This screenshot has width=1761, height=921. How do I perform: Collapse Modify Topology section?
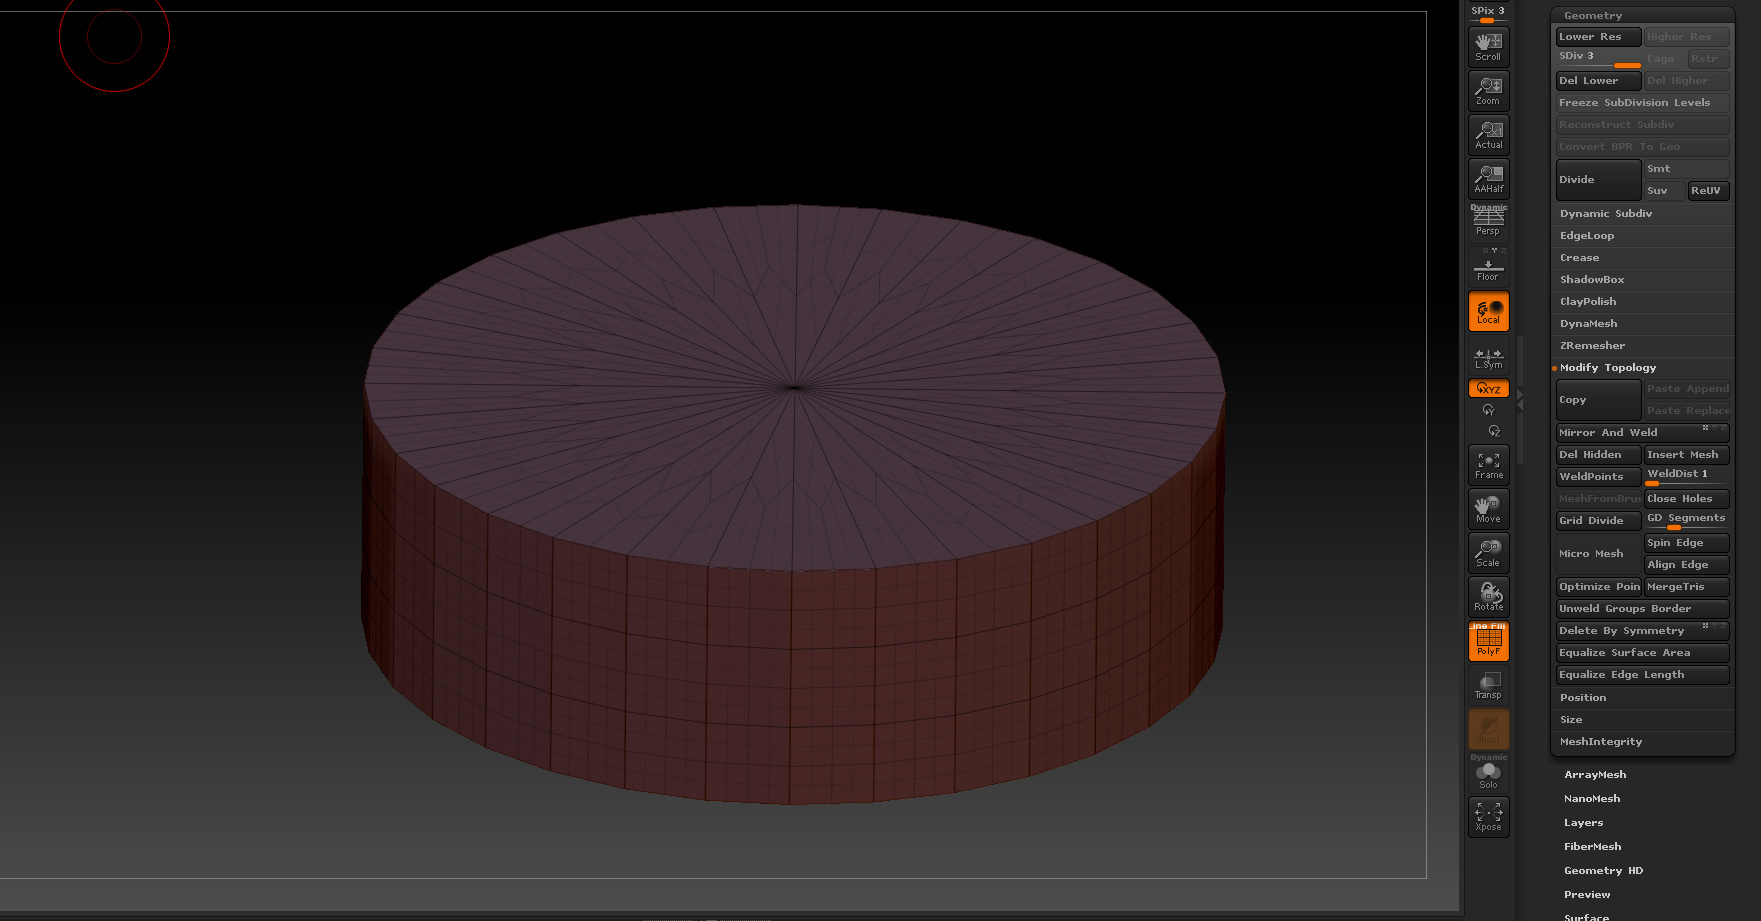point(1607,368)
